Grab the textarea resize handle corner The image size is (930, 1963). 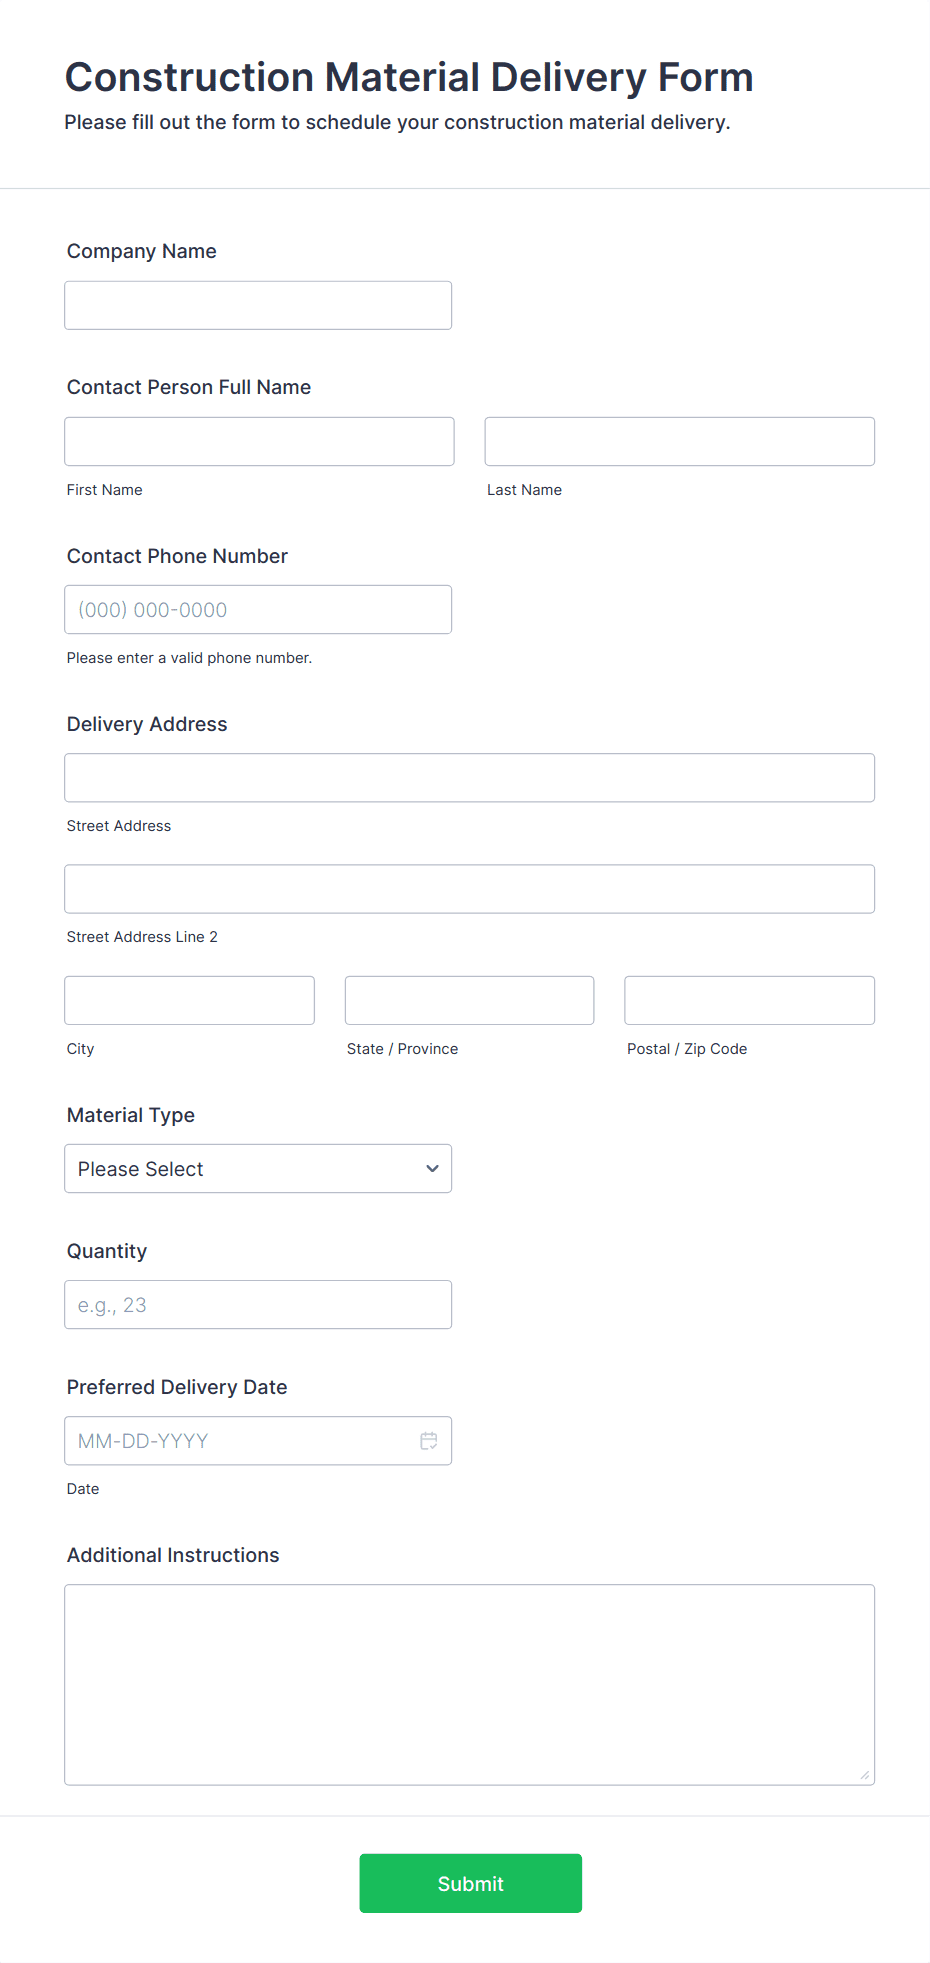[x=865, y=1775]
